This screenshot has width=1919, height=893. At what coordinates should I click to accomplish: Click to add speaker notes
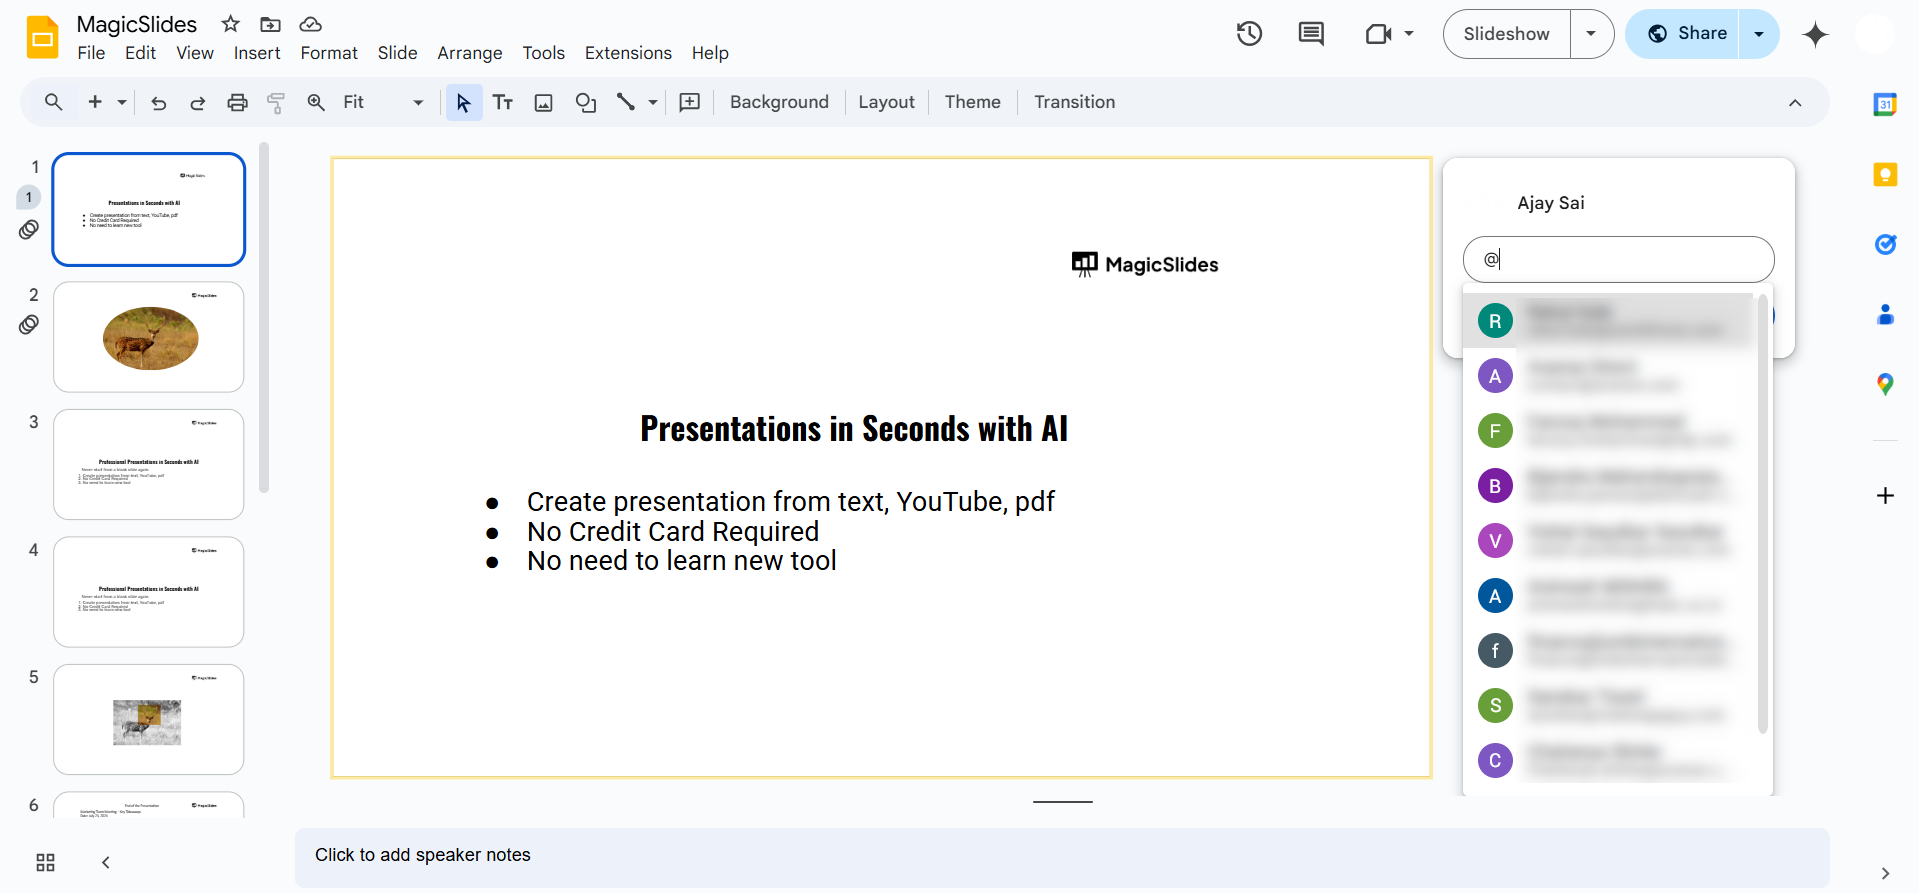pos(1062,856)
